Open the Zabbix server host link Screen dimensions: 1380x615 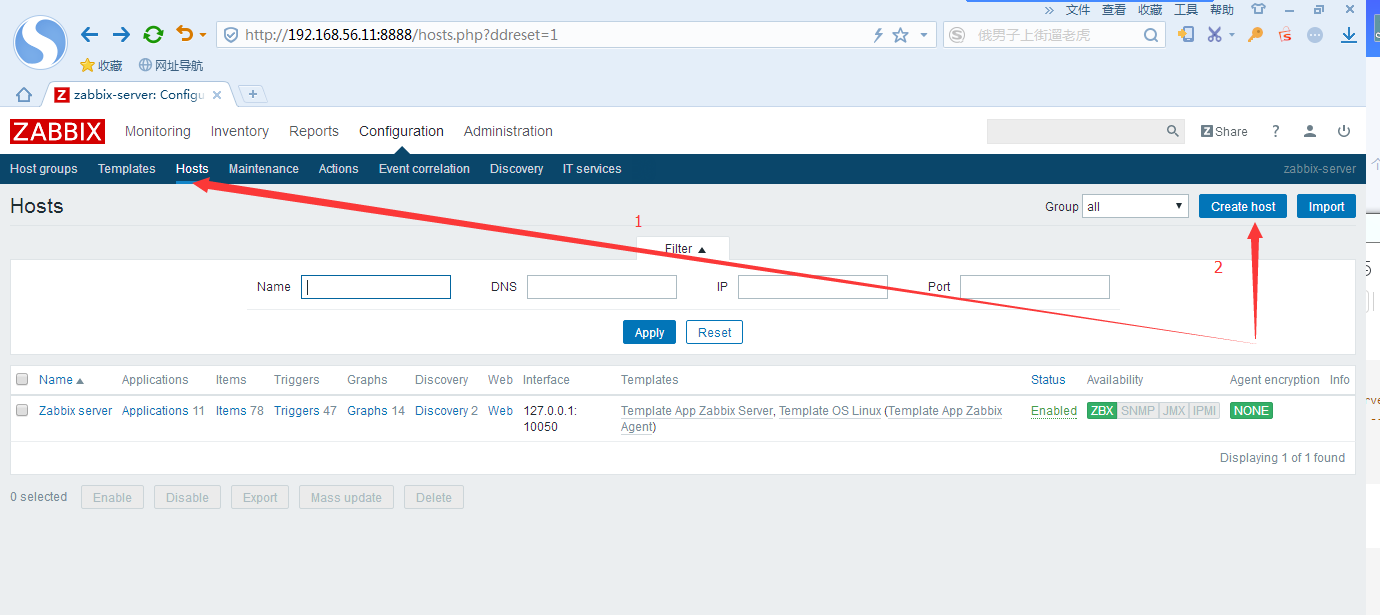(76, 411)
